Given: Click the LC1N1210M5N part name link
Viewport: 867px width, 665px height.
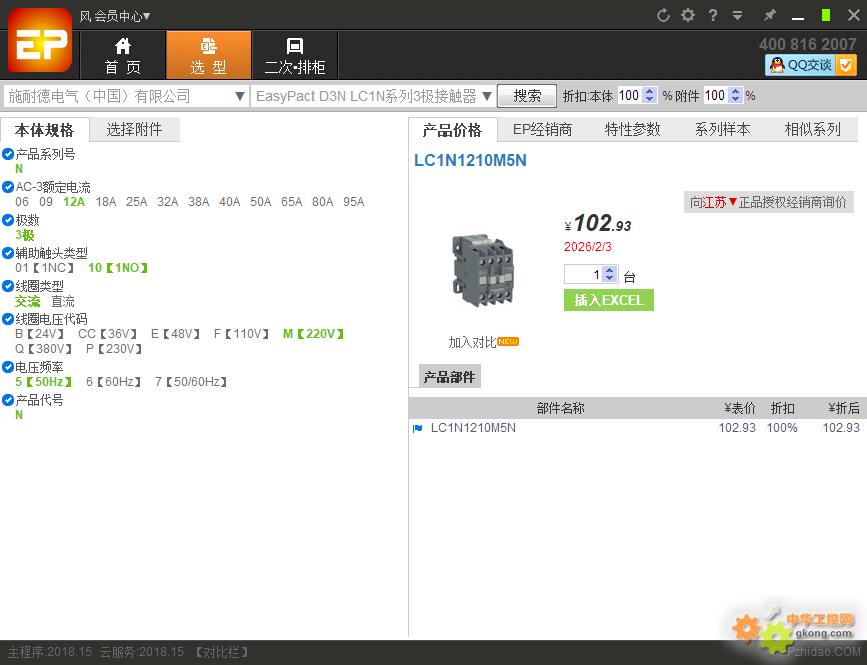Looking at the screenshot, I should click(472, 427).
